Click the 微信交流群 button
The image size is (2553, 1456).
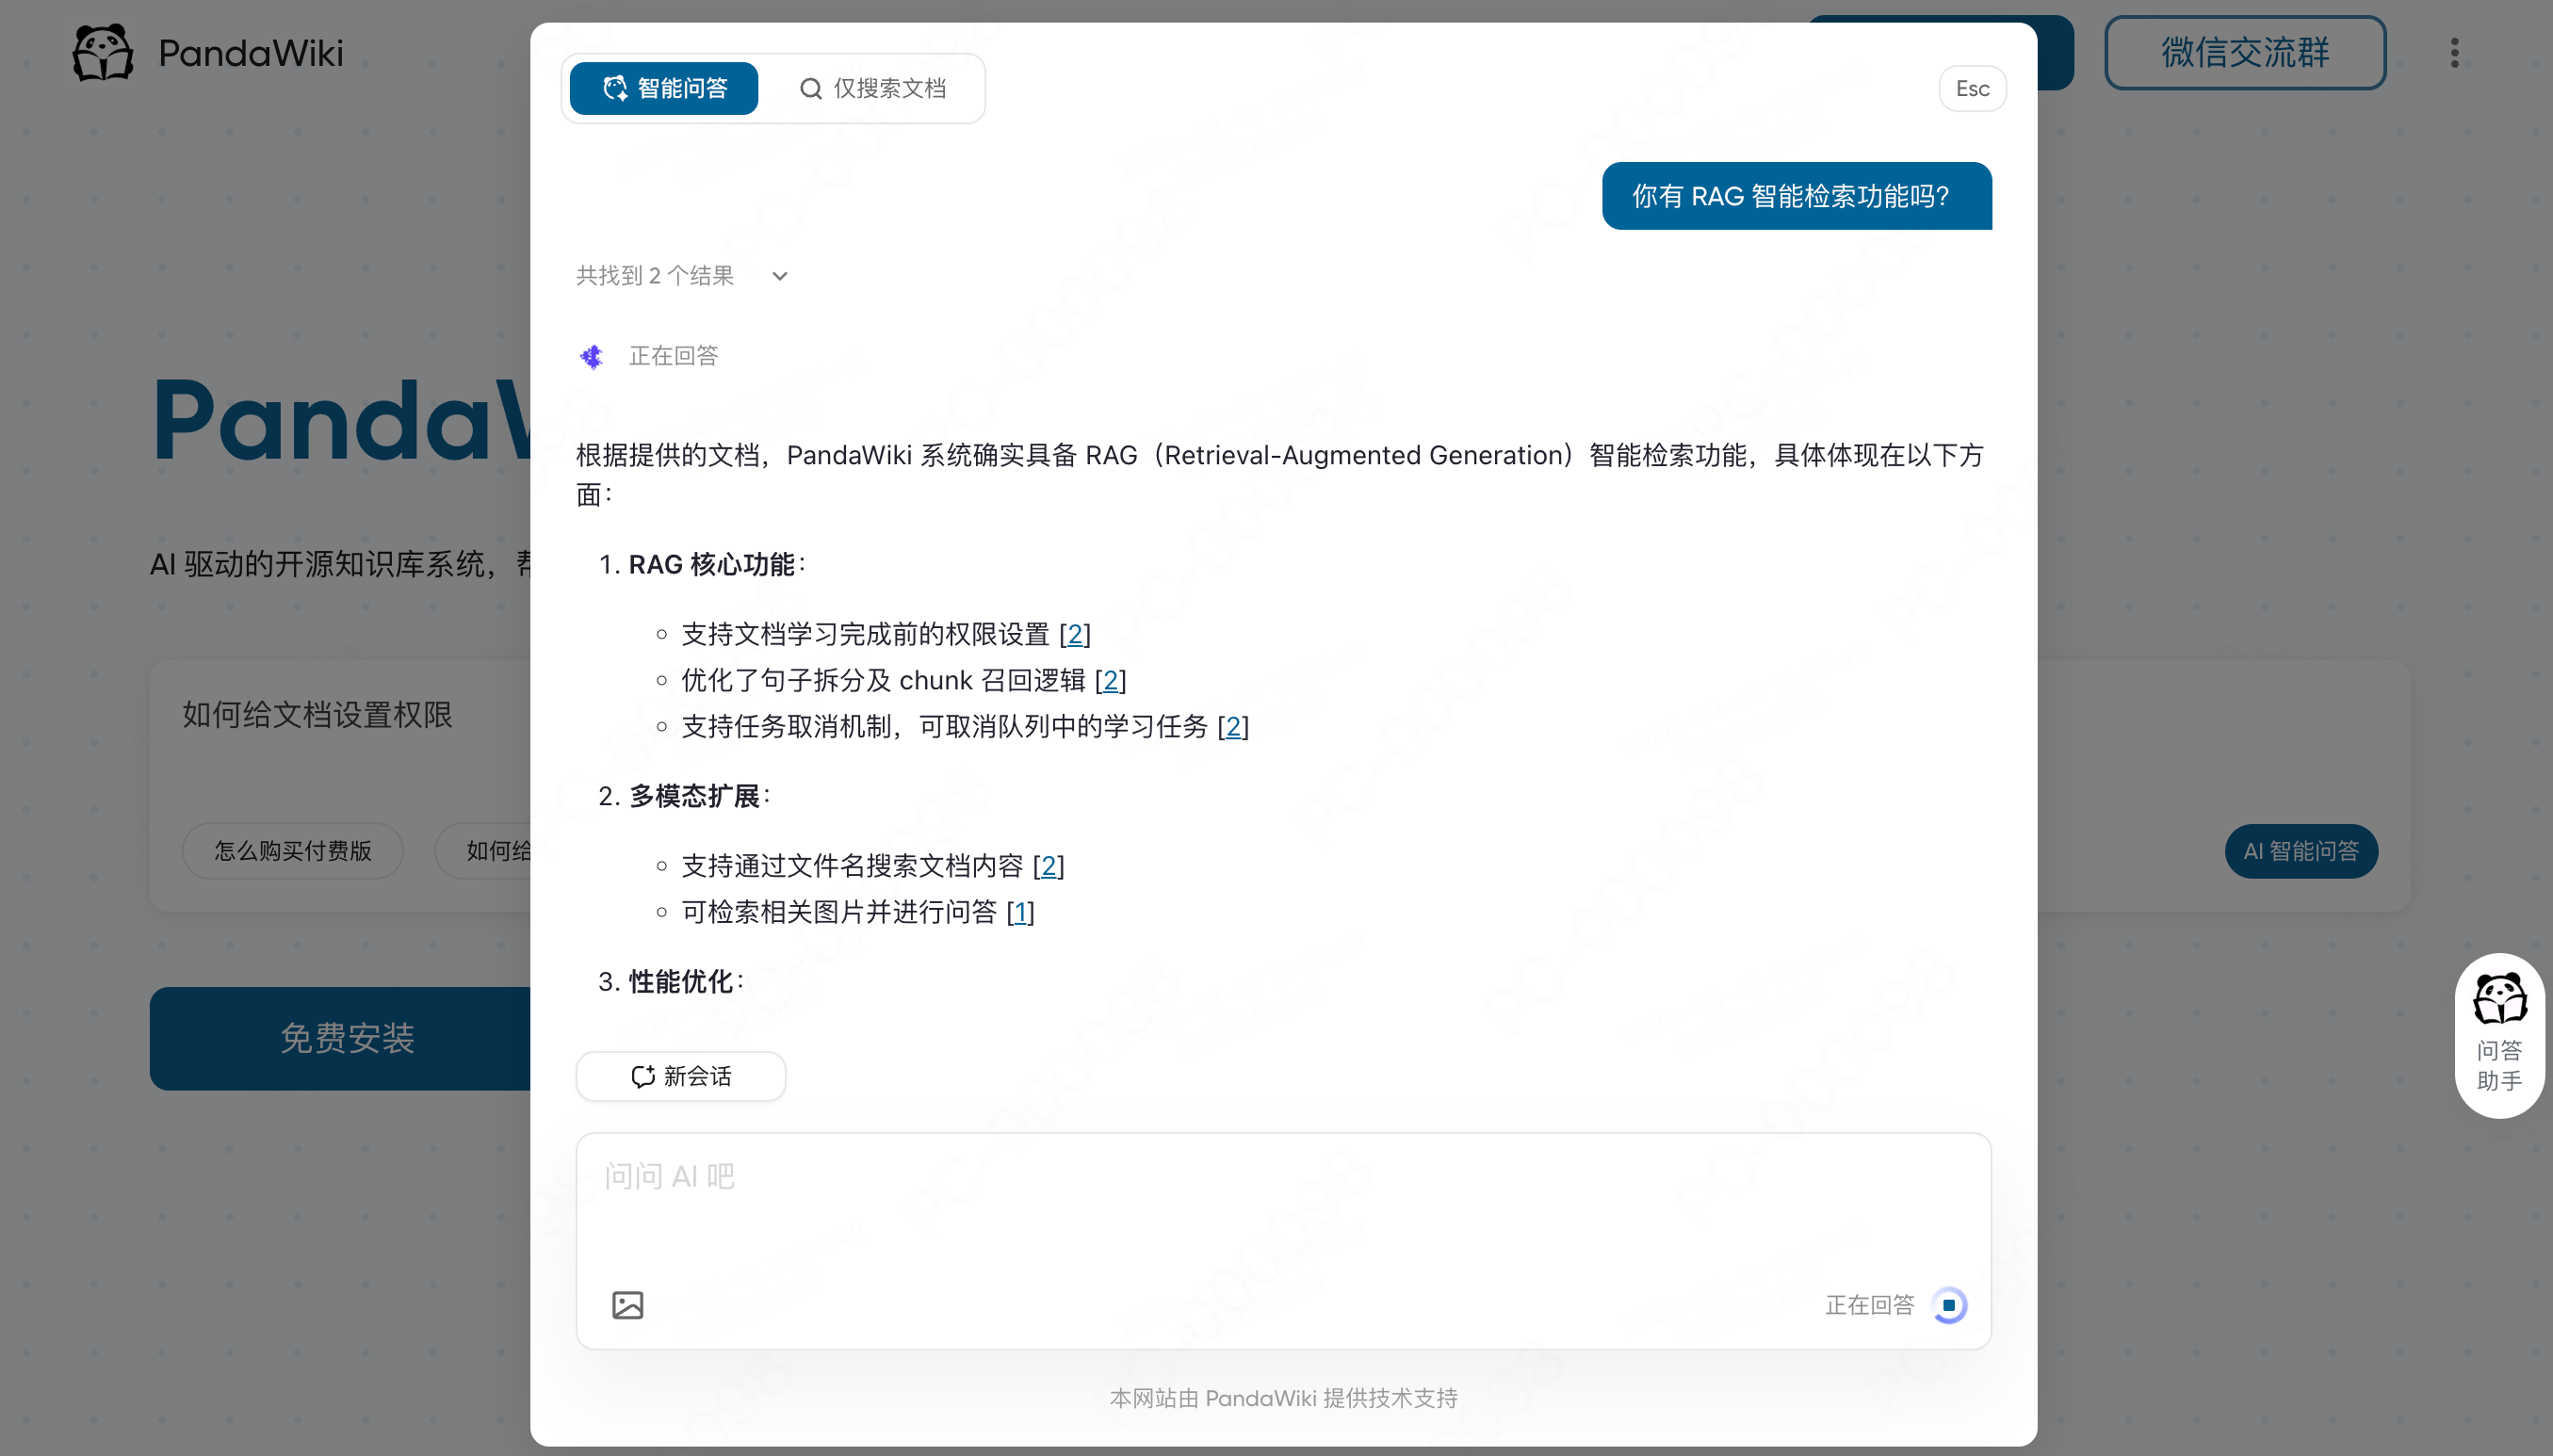click(2244, 52)
